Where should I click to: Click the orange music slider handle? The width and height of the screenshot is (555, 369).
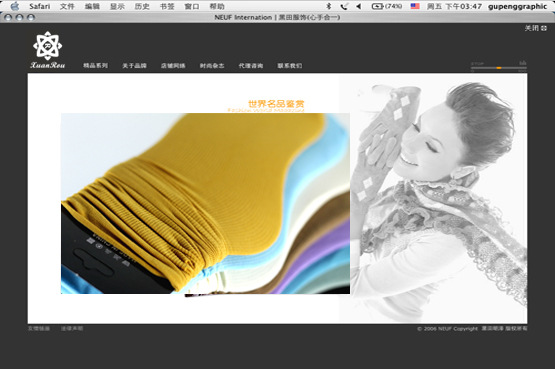(x=499, y=68)
